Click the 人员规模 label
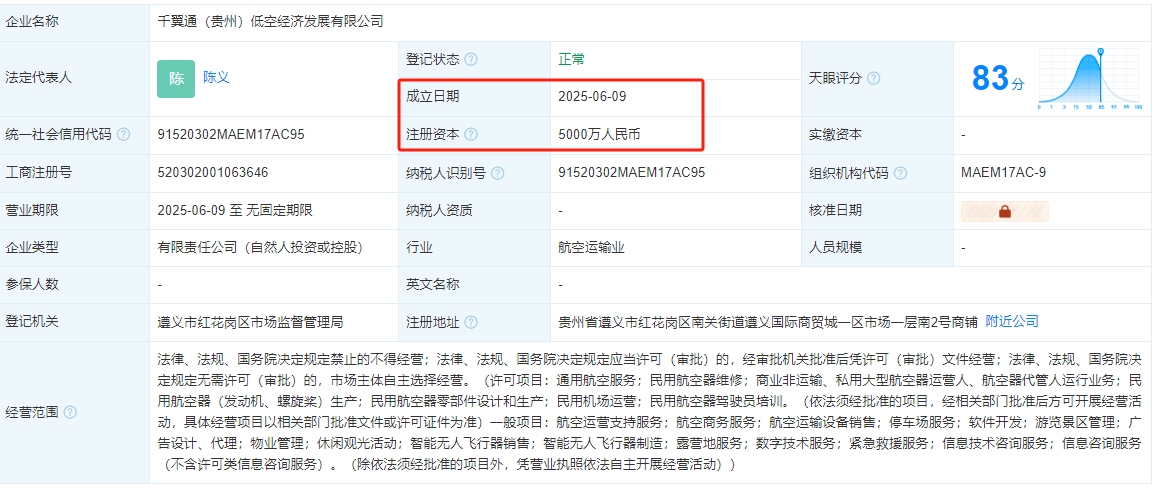Screen dimensions: 1157x490 [836, 248]
